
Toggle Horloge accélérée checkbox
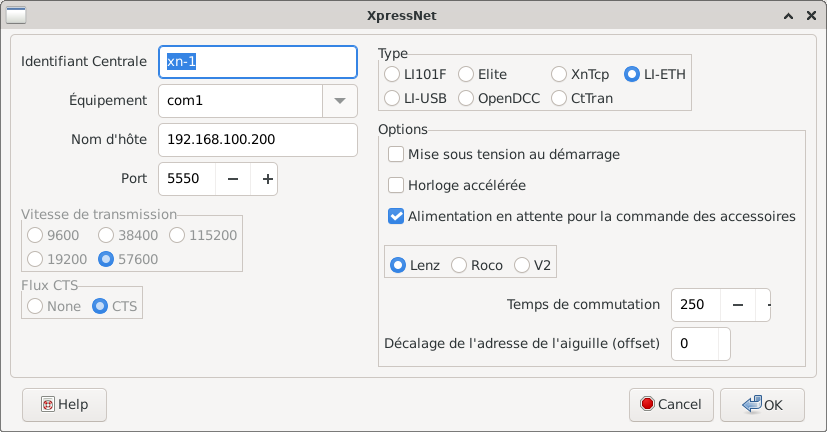[x=396, y=185]
